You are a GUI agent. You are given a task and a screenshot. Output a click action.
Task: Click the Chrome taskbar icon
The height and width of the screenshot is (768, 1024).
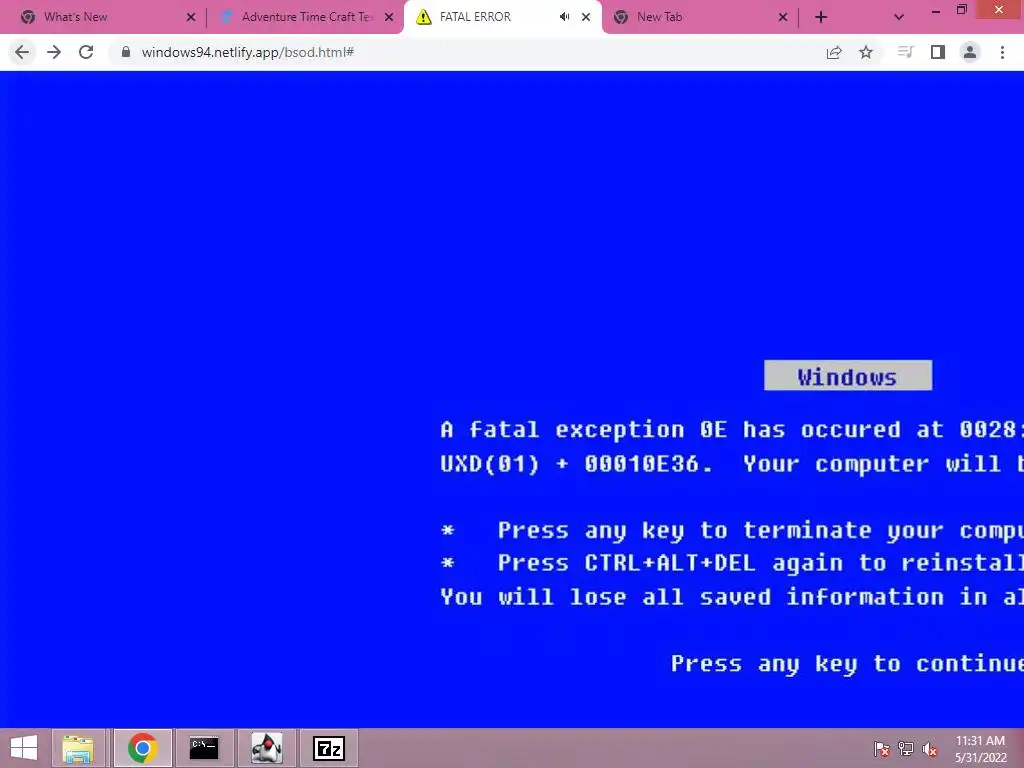[142, 748]
